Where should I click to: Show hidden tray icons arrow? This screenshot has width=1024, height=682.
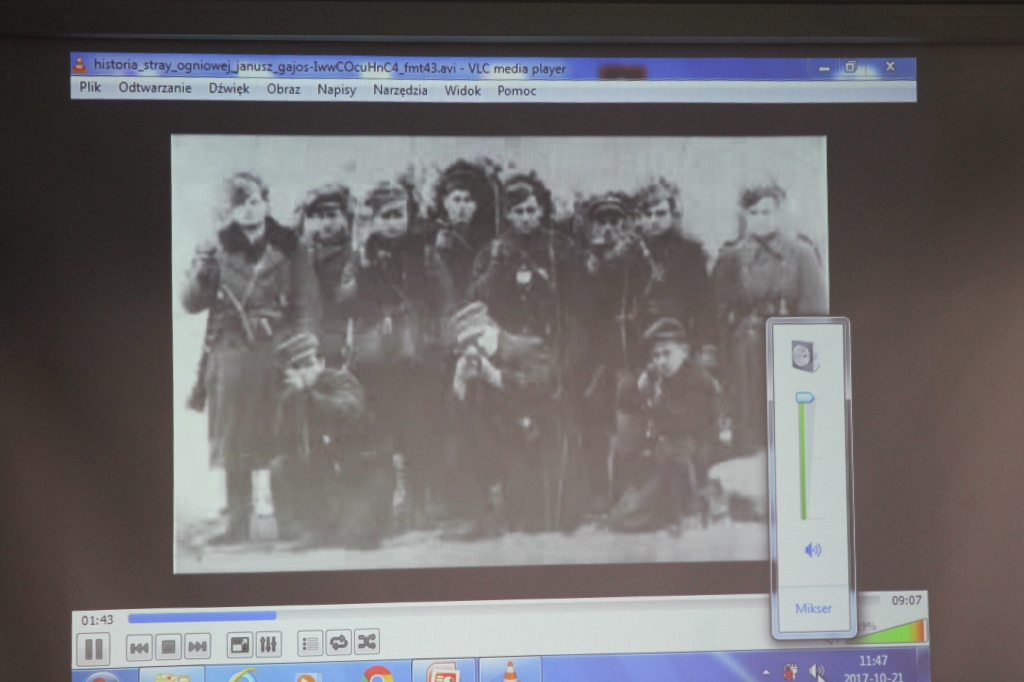coord(766,672)
